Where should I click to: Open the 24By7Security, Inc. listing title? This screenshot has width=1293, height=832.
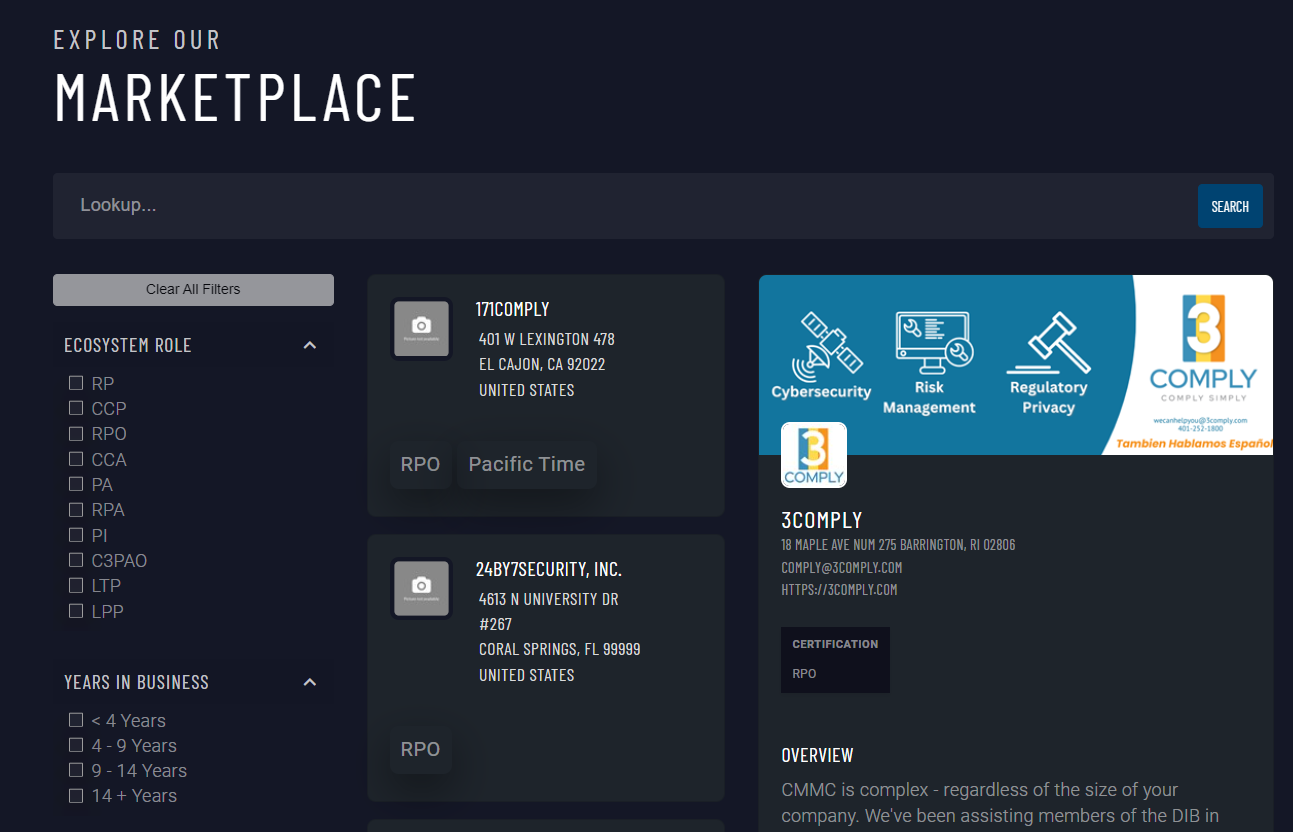[548, 569]
